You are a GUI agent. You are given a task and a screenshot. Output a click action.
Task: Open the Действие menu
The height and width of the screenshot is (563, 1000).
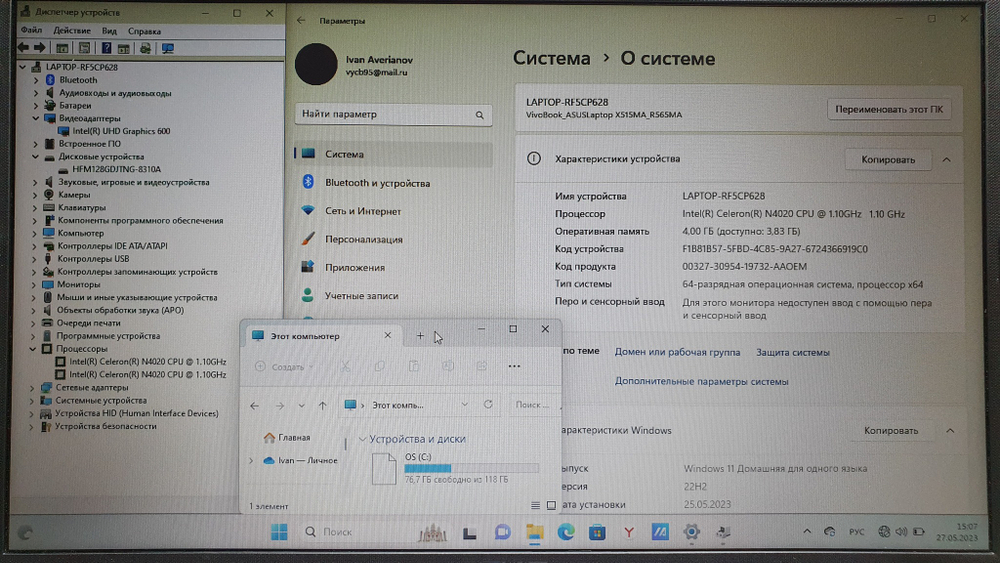click(x=72, y=31)
